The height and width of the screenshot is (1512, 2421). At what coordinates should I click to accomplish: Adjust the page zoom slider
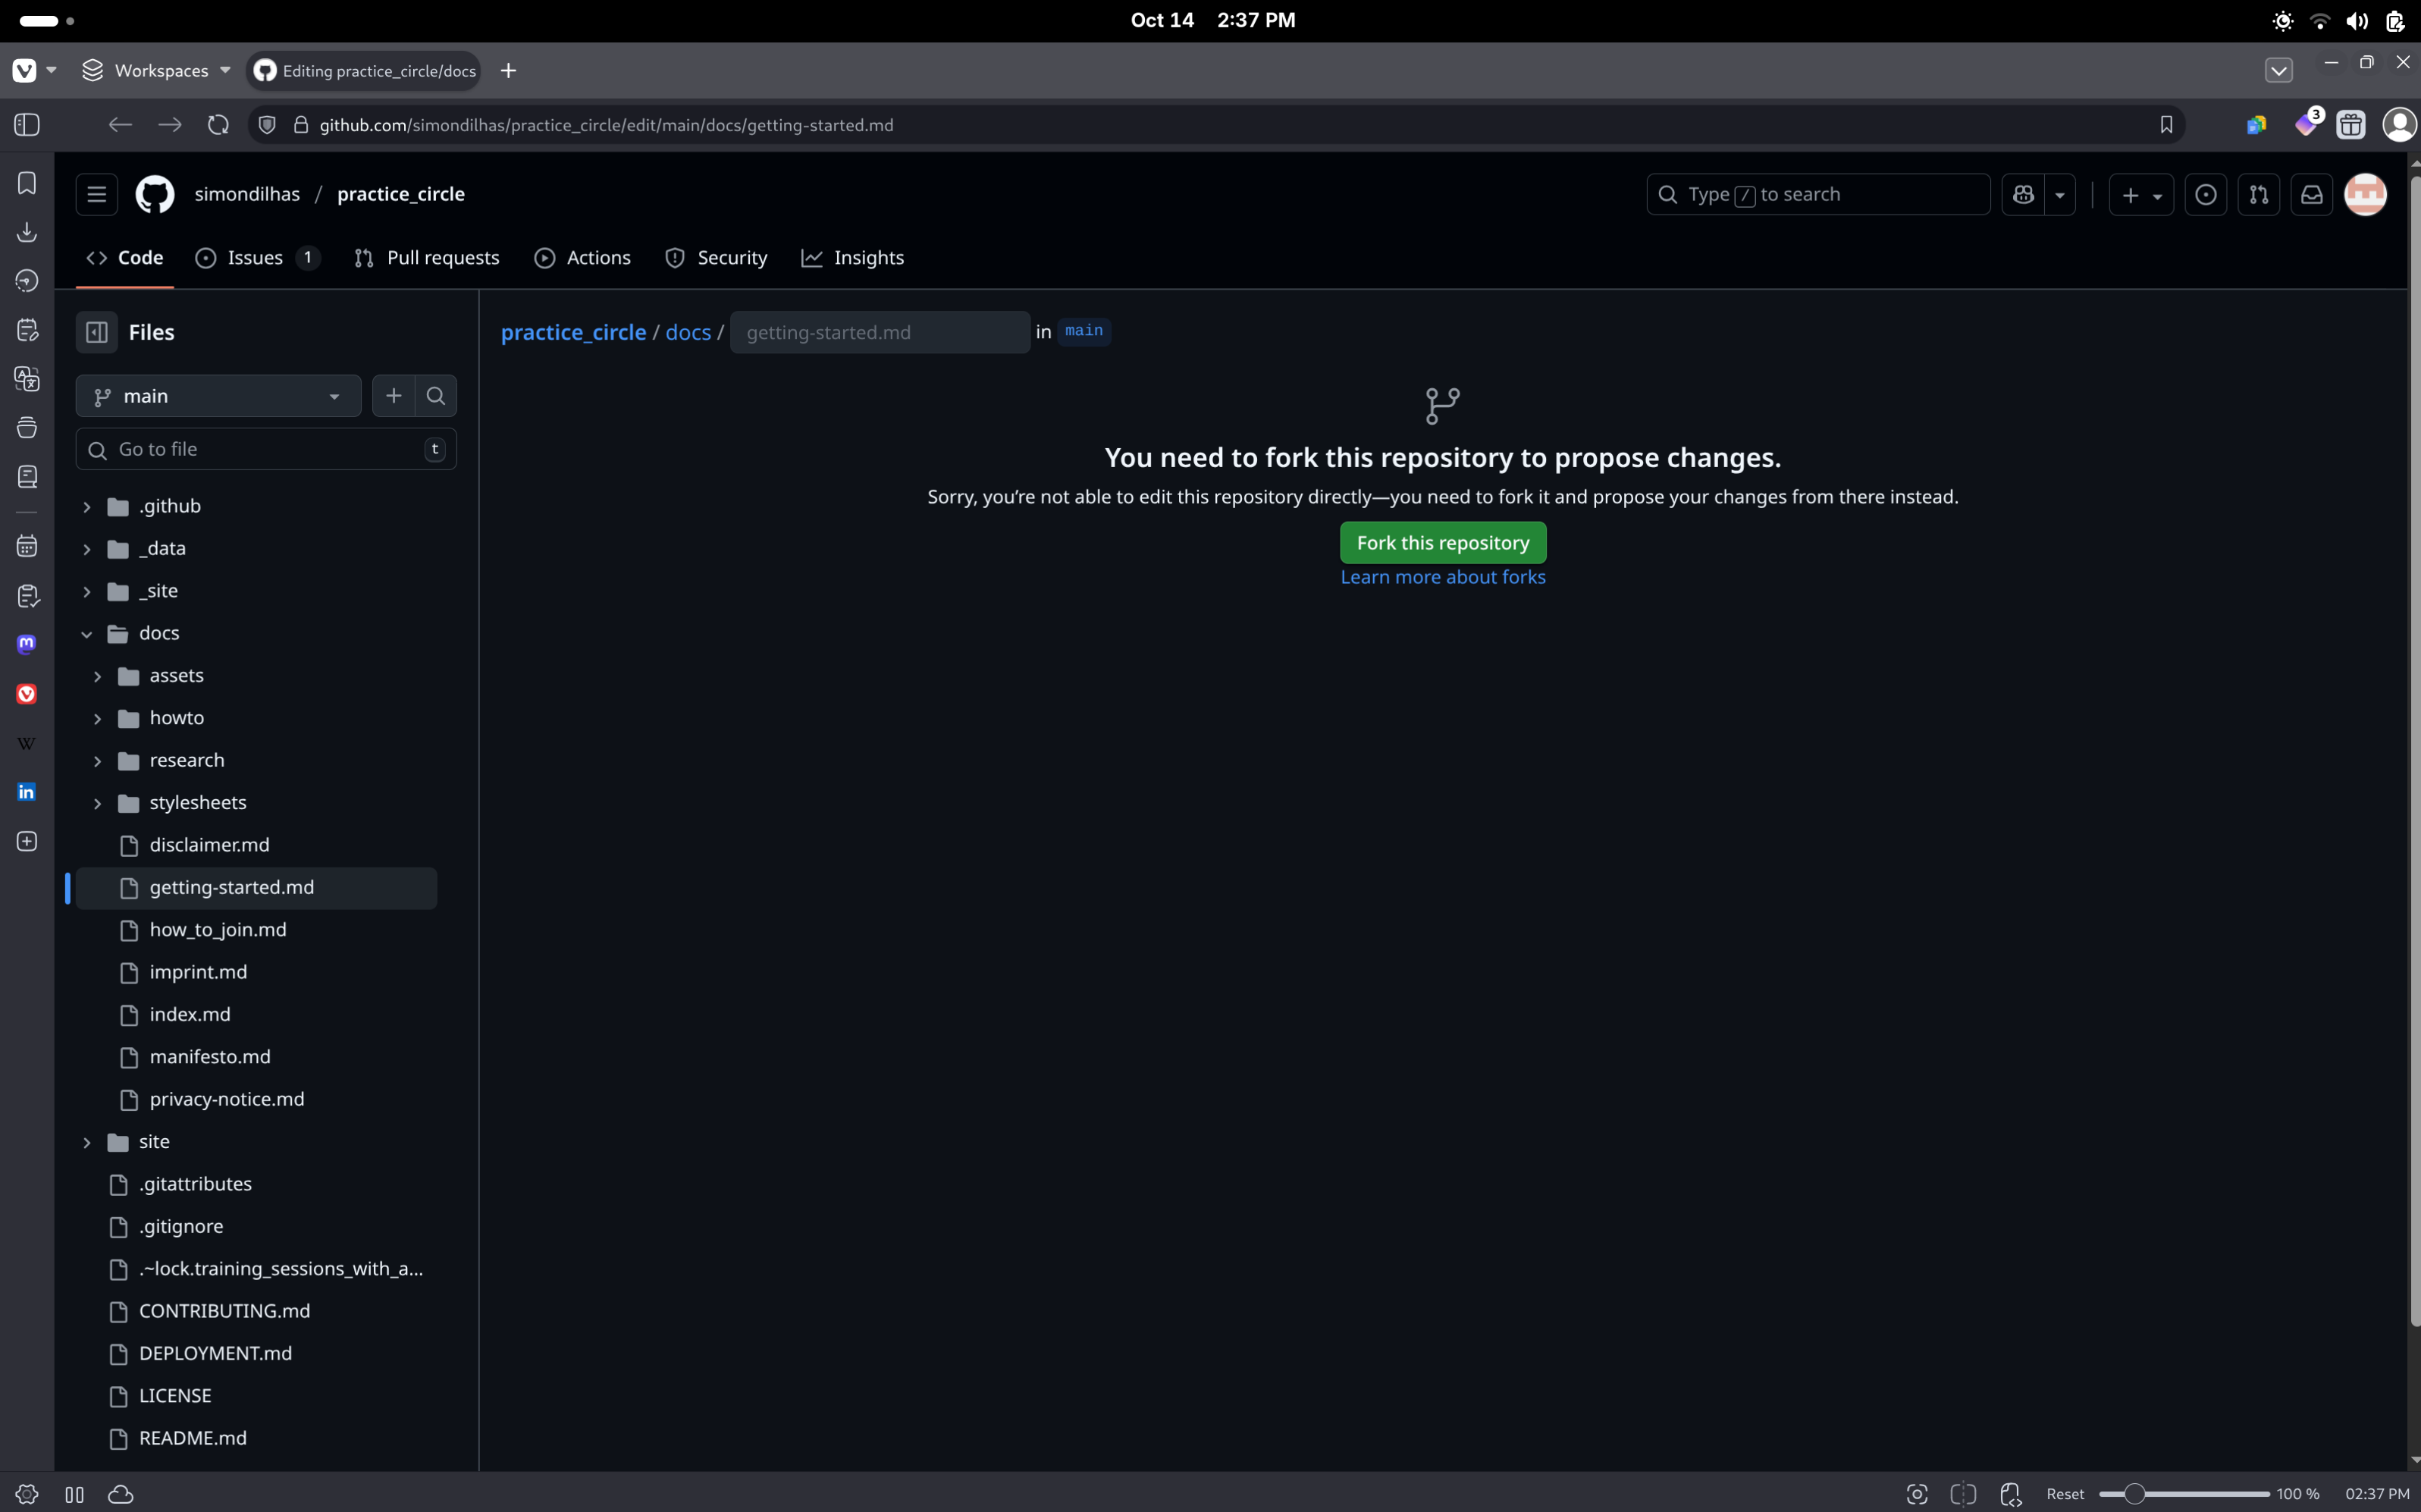(2134, 1494)
